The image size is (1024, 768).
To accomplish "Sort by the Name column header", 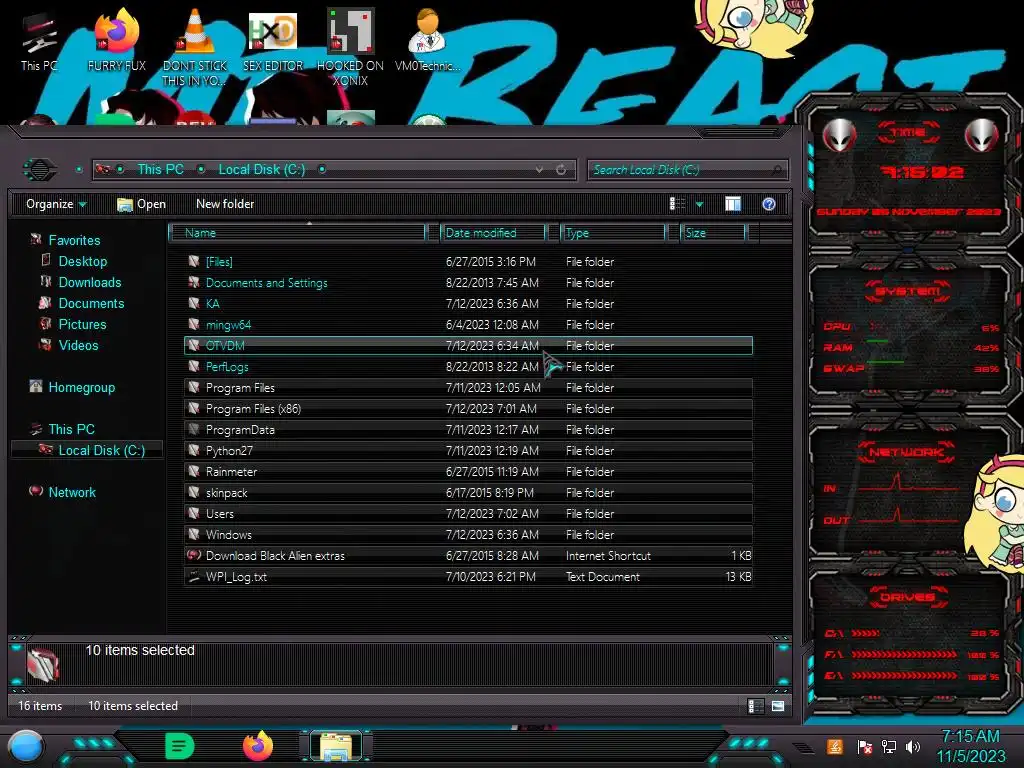I will (297, 232).
